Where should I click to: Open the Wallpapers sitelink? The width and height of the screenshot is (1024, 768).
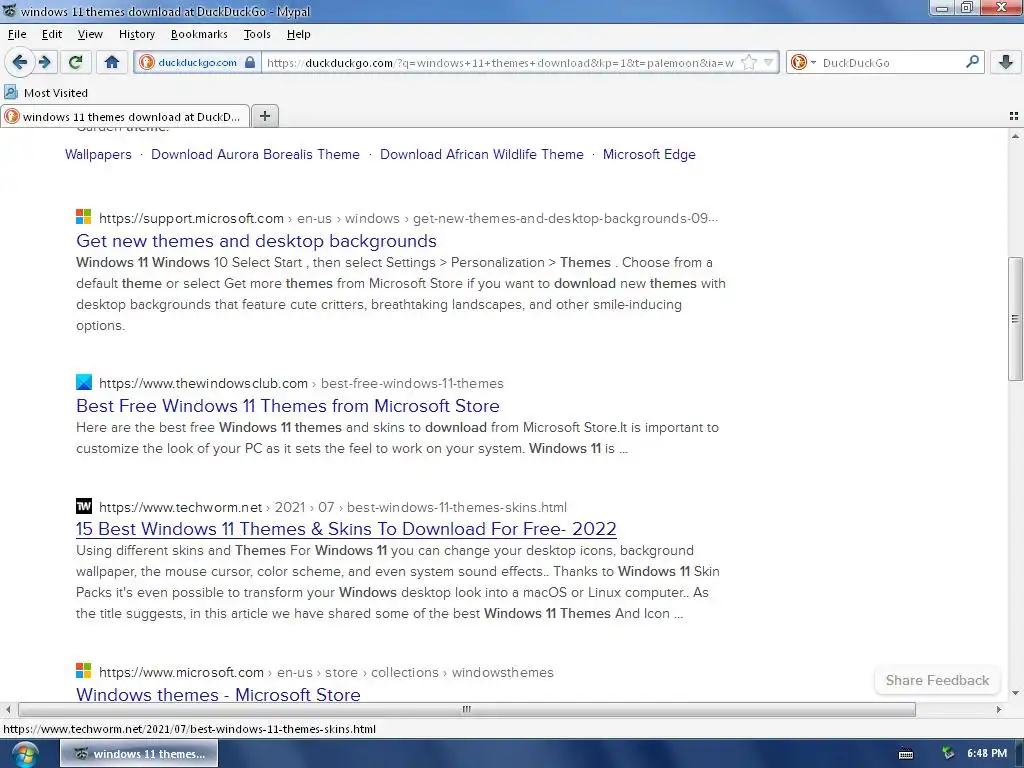pos(98,154)
